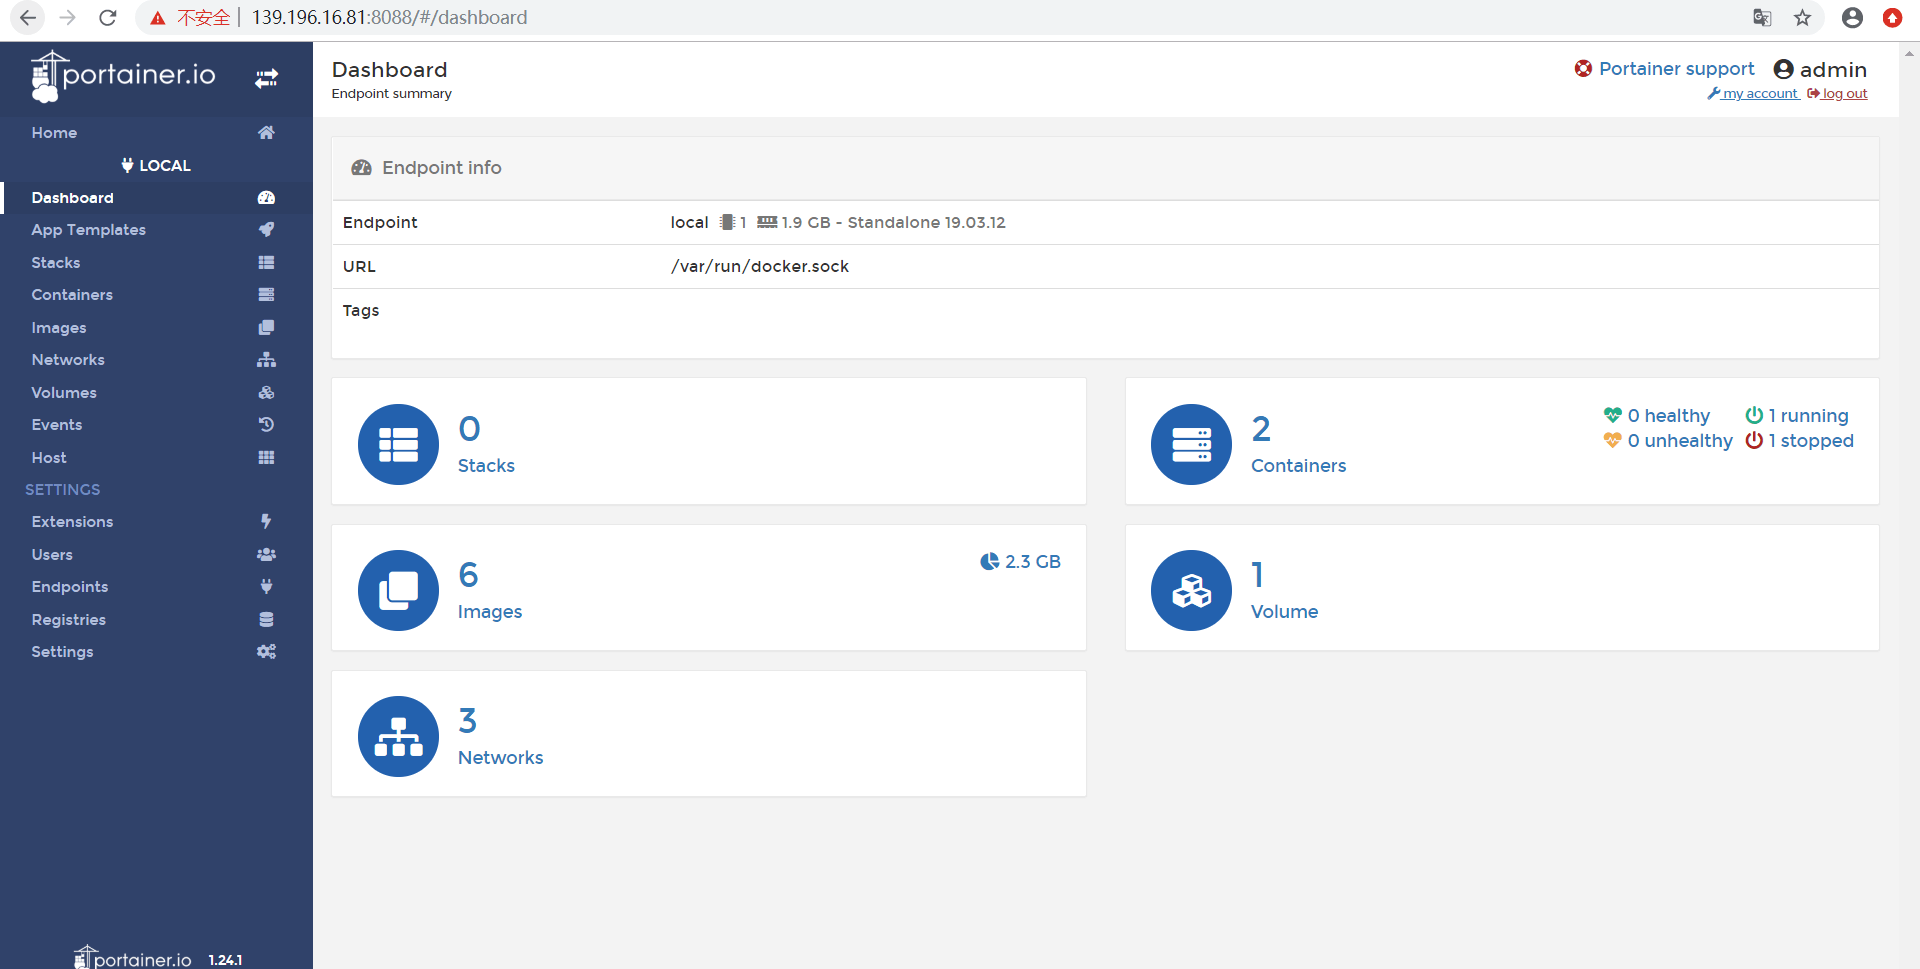
Task: Open the 2 Containers dashboard tile
Action: click(1502, 441)
